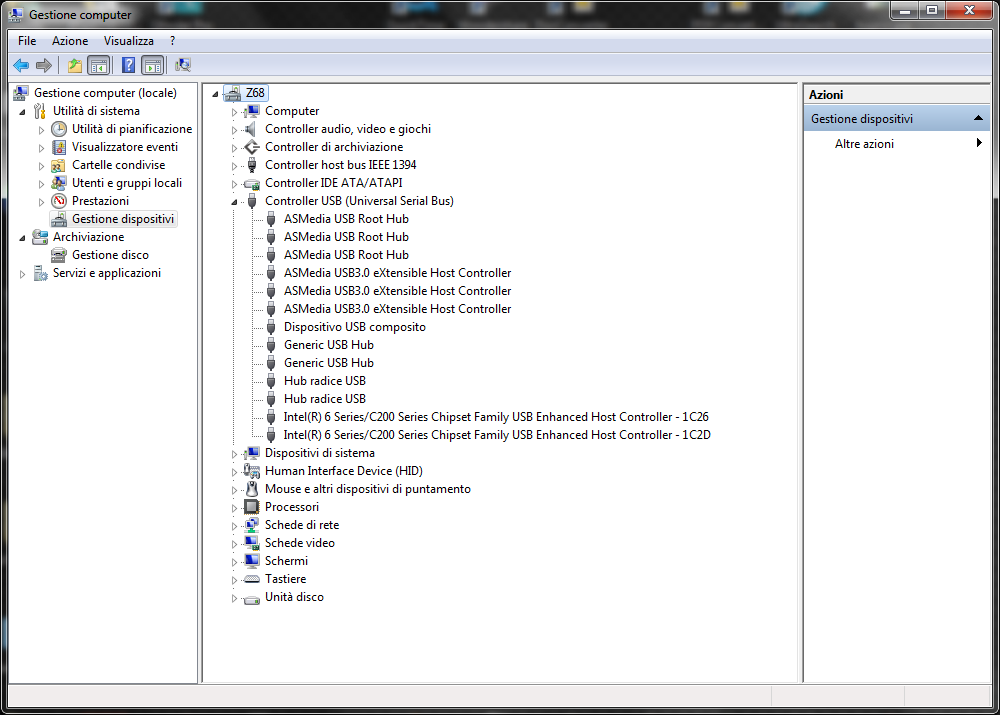Image resolution: width=1000 pixels, height=715 pixels.
Task: Click the Z68 computer icon
Action: (x=233, y=93)
